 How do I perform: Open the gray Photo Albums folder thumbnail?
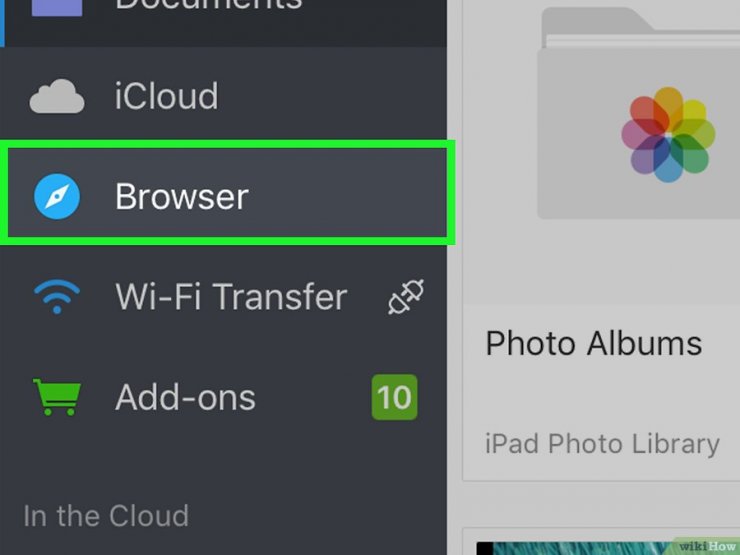(639, 113)
